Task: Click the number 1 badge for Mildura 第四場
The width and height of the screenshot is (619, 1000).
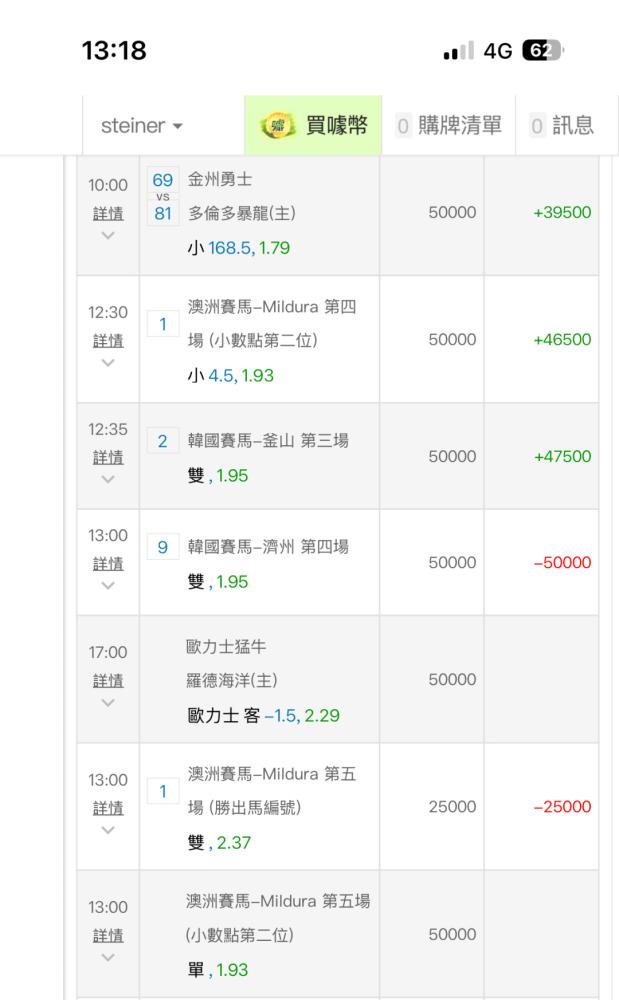Action: tap(163, 324)
